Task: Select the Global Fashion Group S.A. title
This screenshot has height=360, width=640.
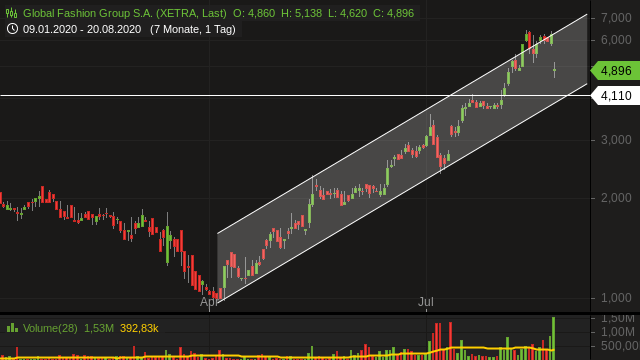Action: (124, 13)
